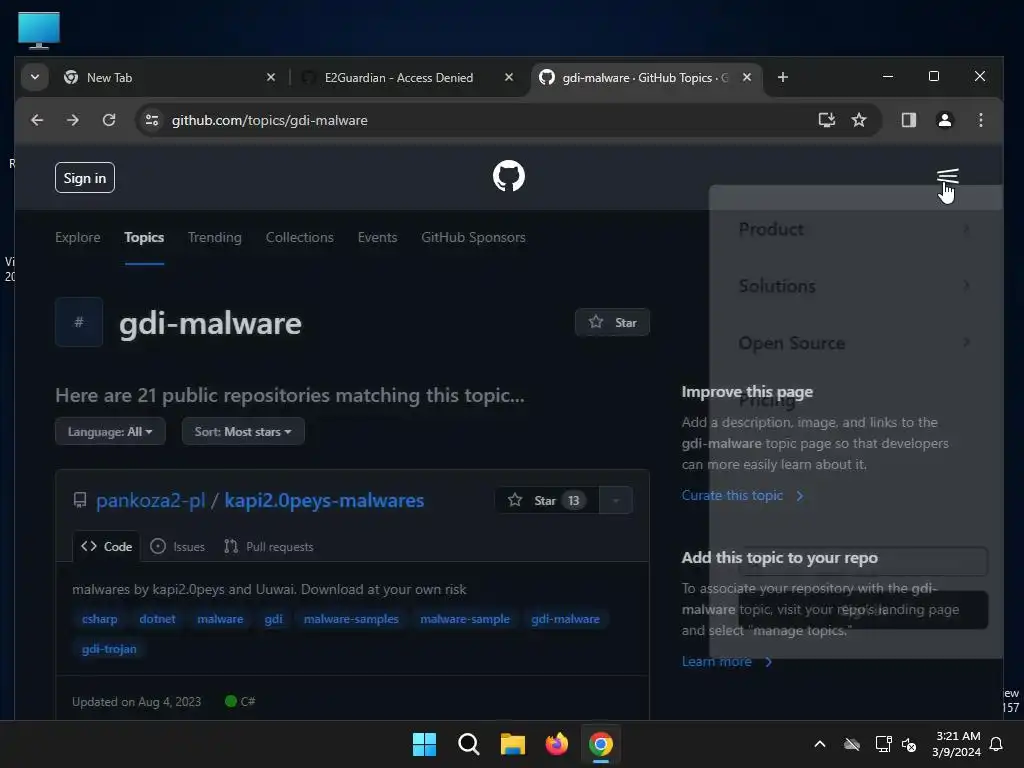This screenshot has height=768, width=1024.
Task: Open the Collections navigation link
Action: 300,237
